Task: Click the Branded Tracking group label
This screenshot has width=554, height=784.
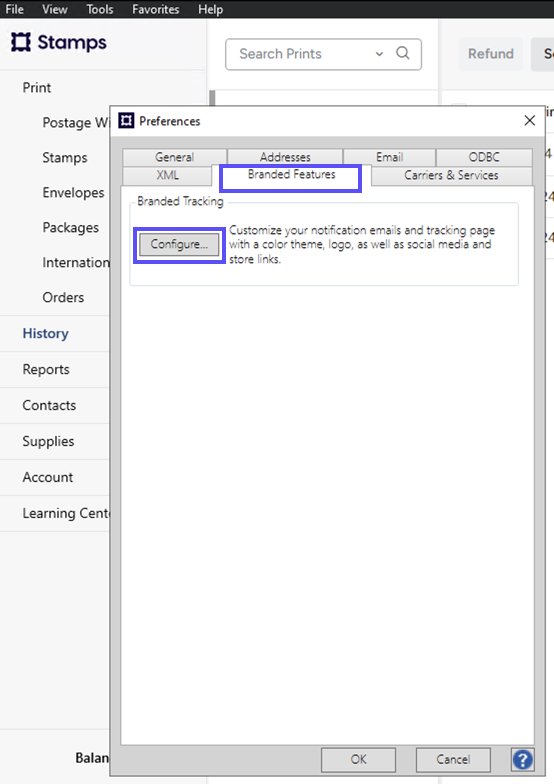Action: coord(180,201)
